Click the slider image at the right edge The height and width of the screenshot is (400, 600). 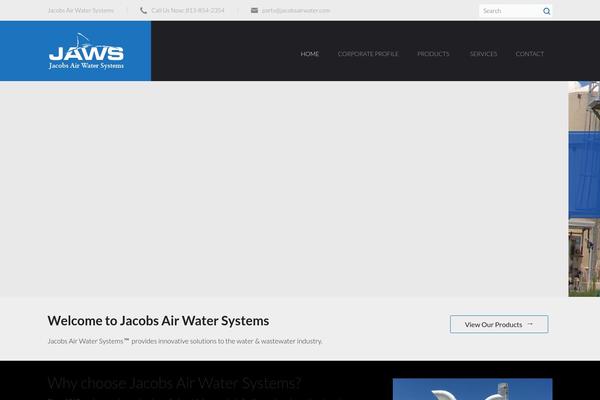pyautogui.click(x=584, y=189)
